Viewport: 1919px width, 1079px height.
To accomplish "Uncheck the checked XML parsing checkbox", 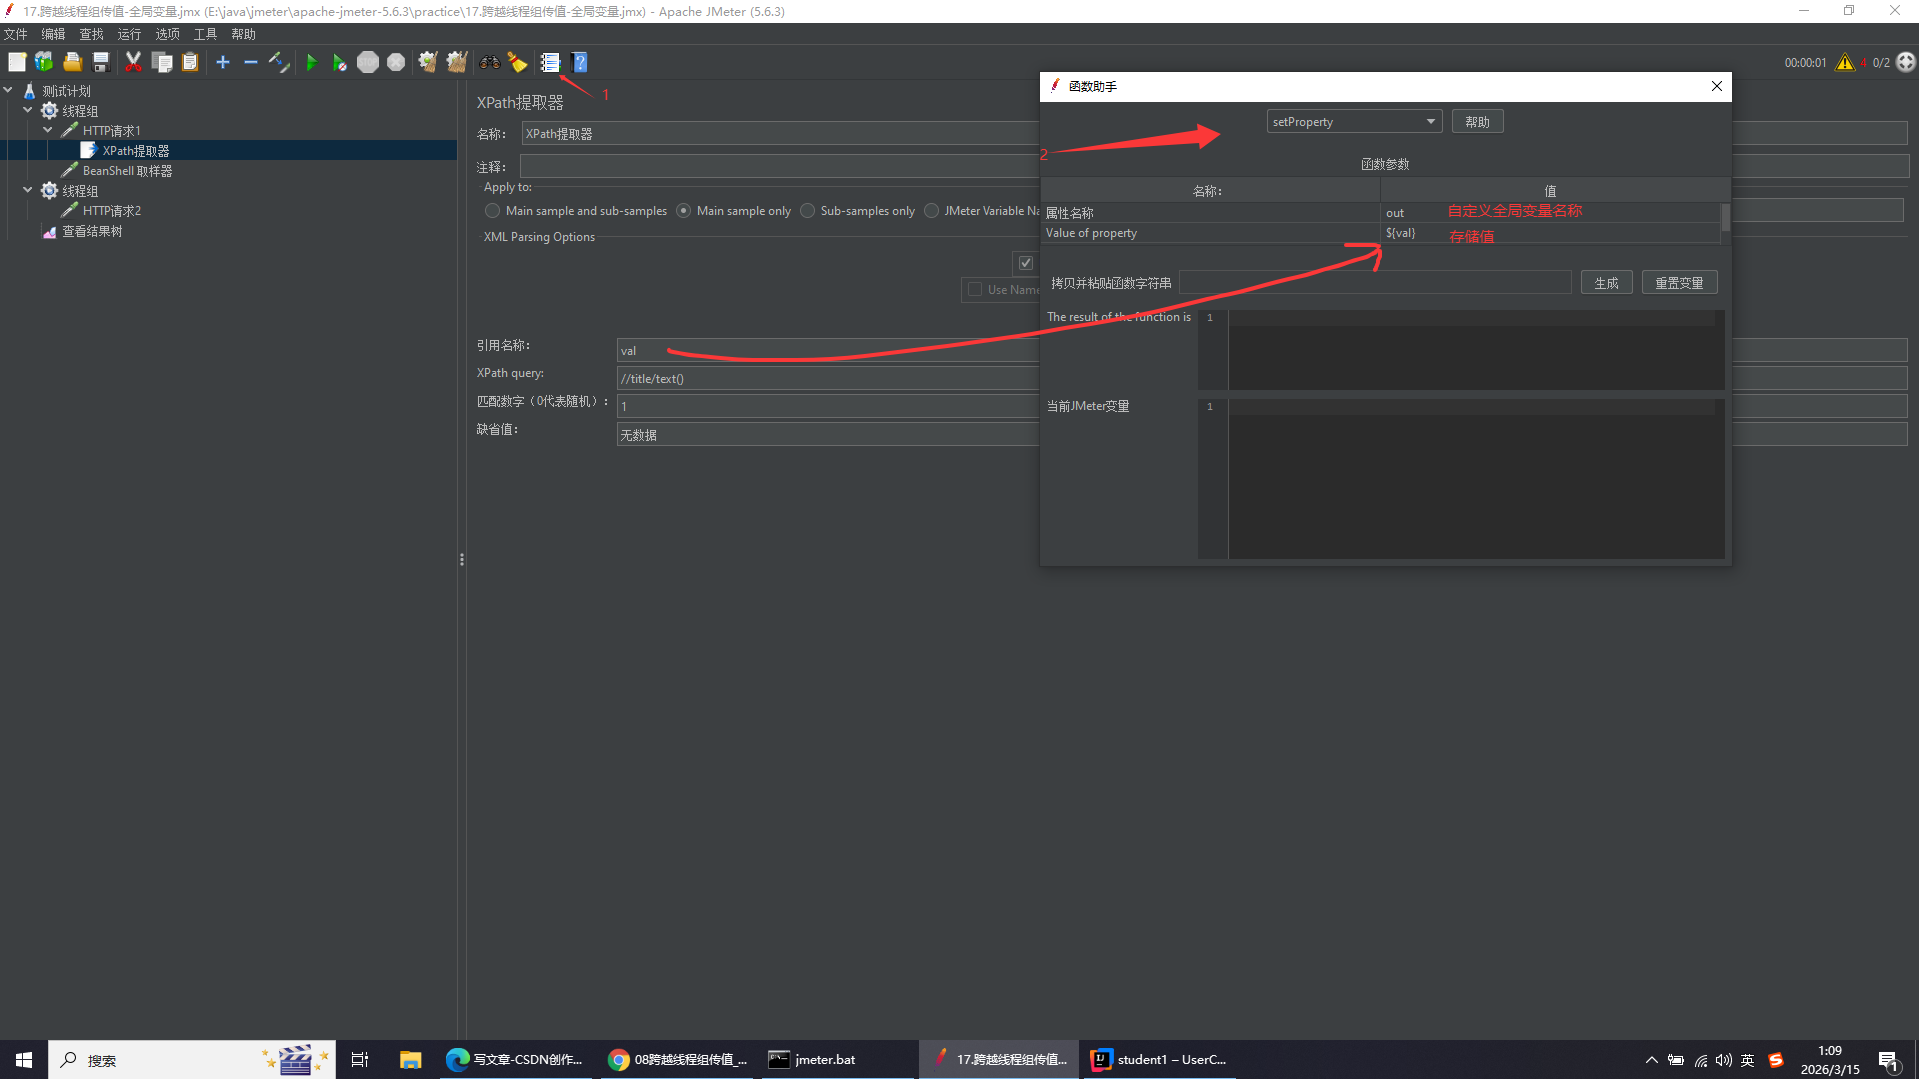I will pos(1026,263).
